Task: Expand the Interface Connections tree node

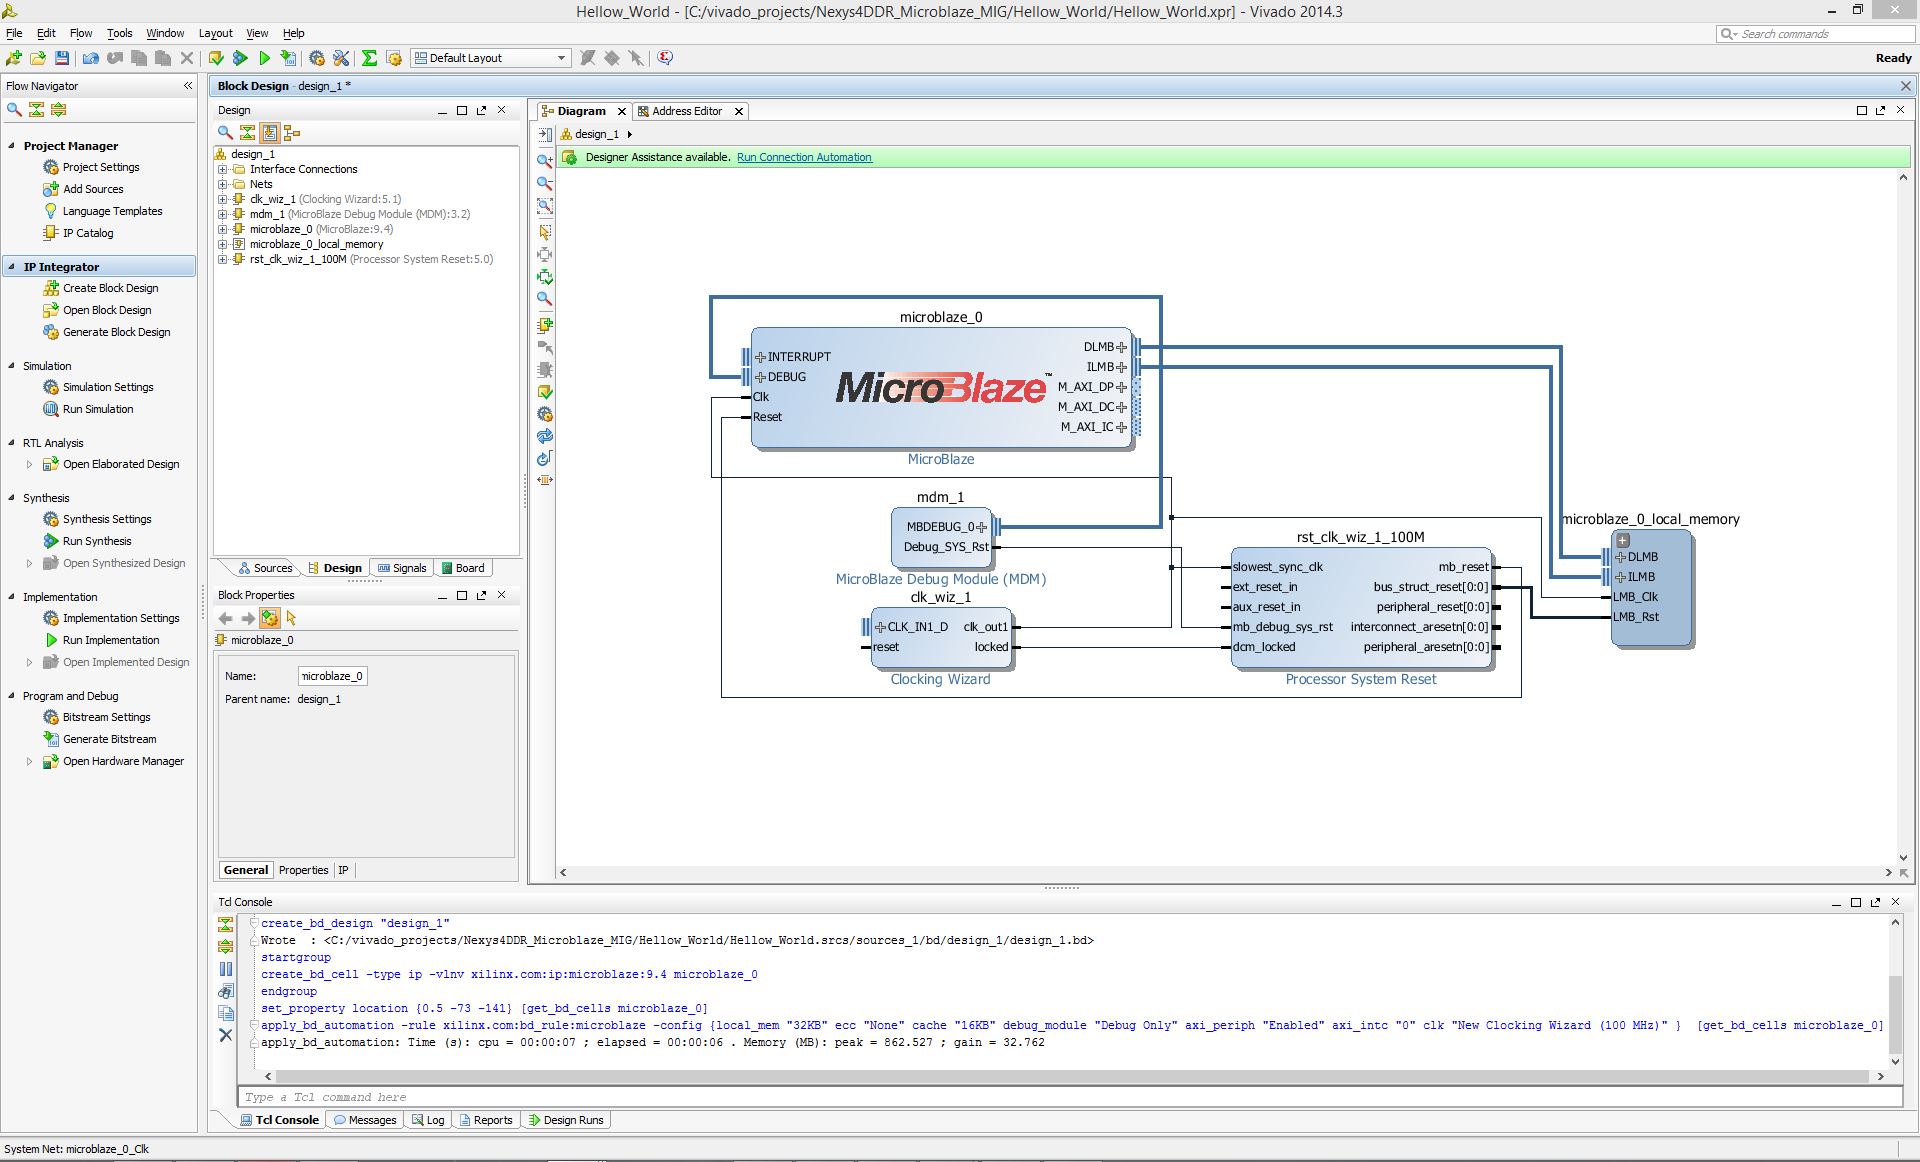Action: click(x=223, y=169)
